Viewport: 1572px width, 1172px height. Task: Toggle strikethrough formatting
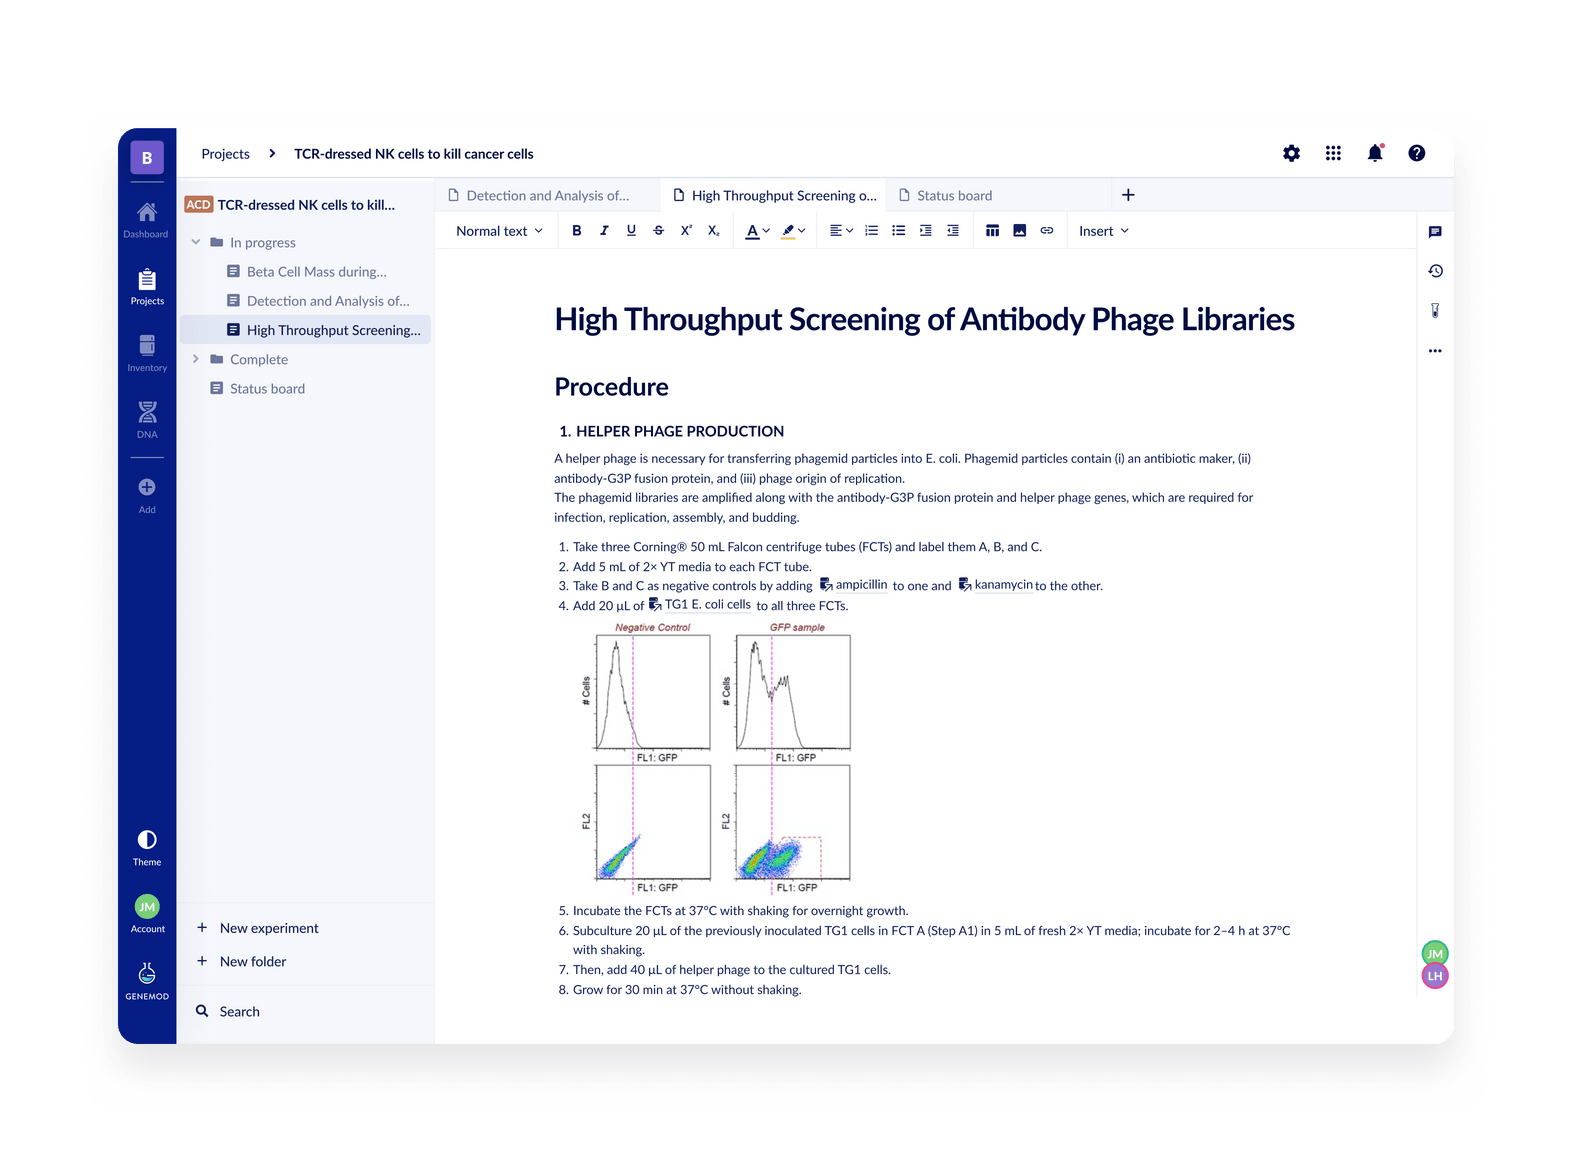point(658,230)
